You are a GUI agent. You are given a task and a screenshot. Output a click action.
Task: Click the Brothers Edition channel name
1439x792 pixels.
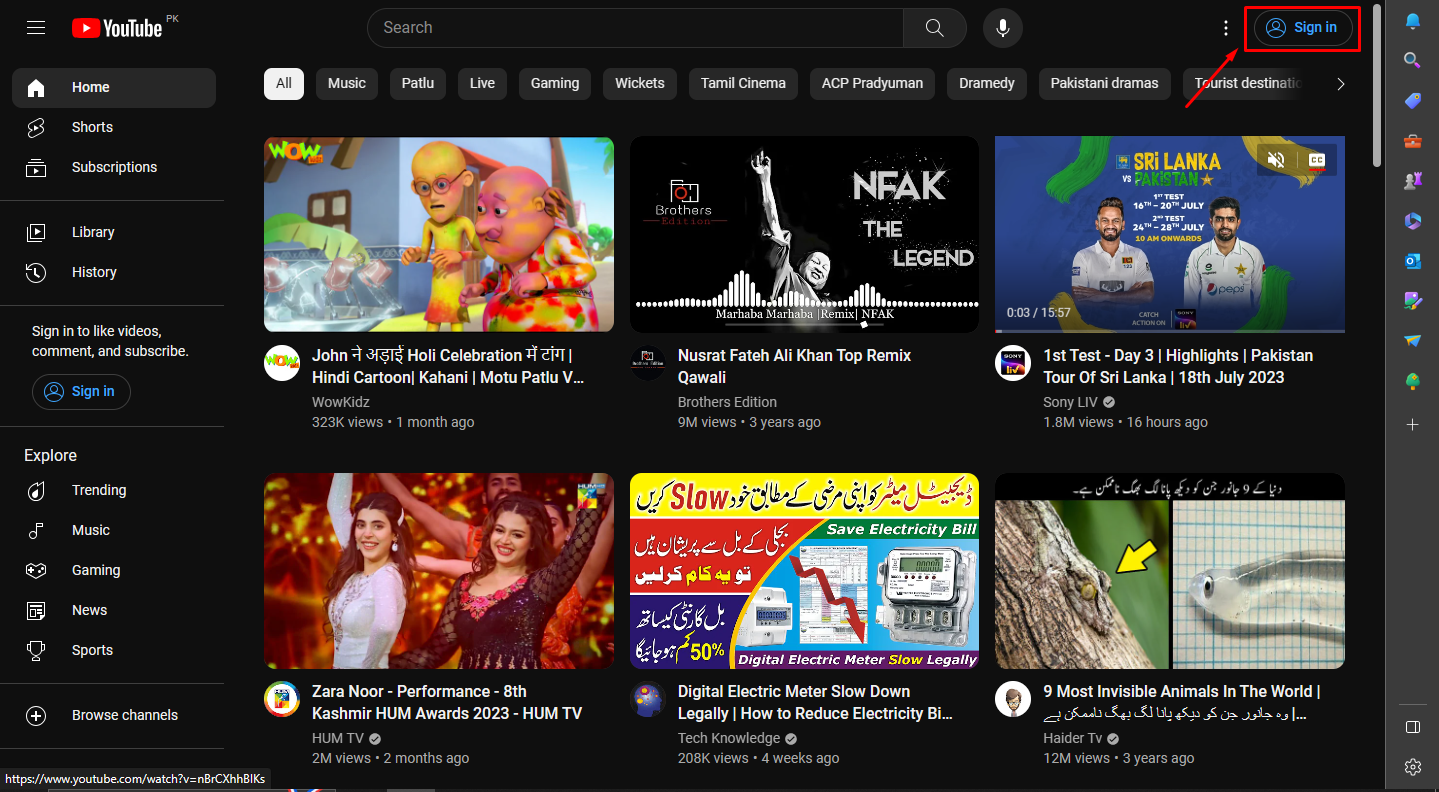click(727, 402)
